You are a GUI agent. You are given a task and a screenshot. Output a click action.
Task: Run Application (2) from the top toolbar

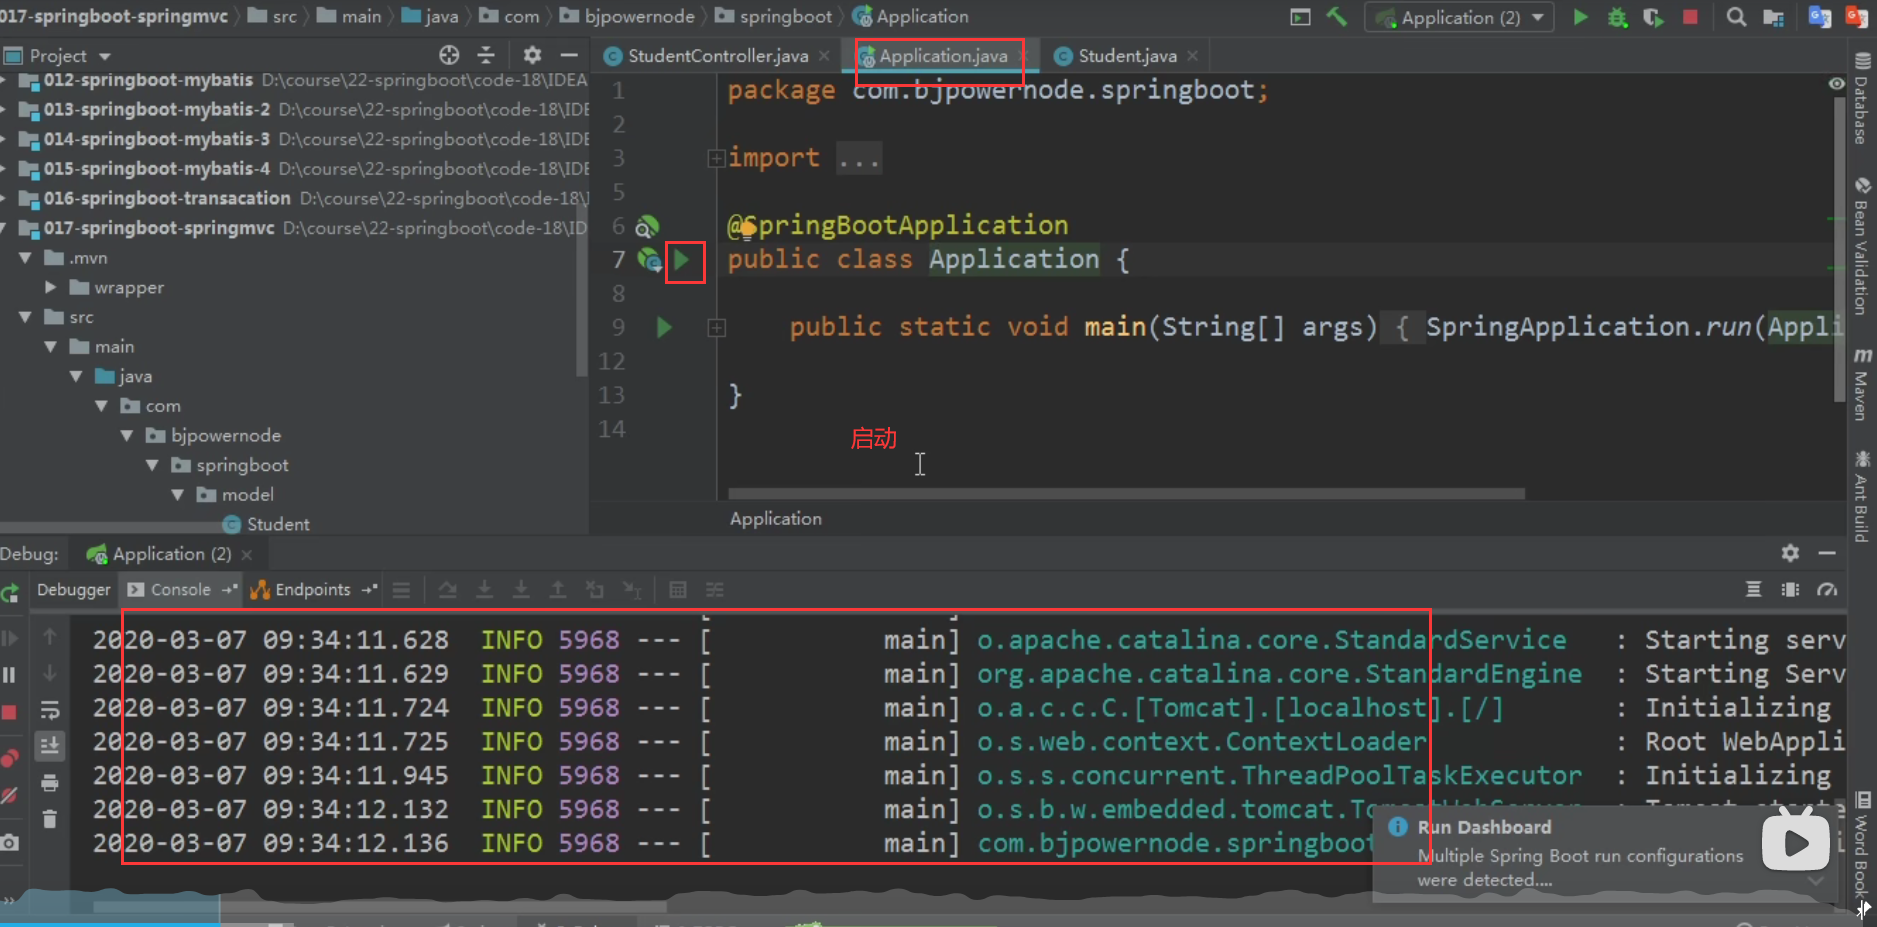click(x=1580, y=17)
